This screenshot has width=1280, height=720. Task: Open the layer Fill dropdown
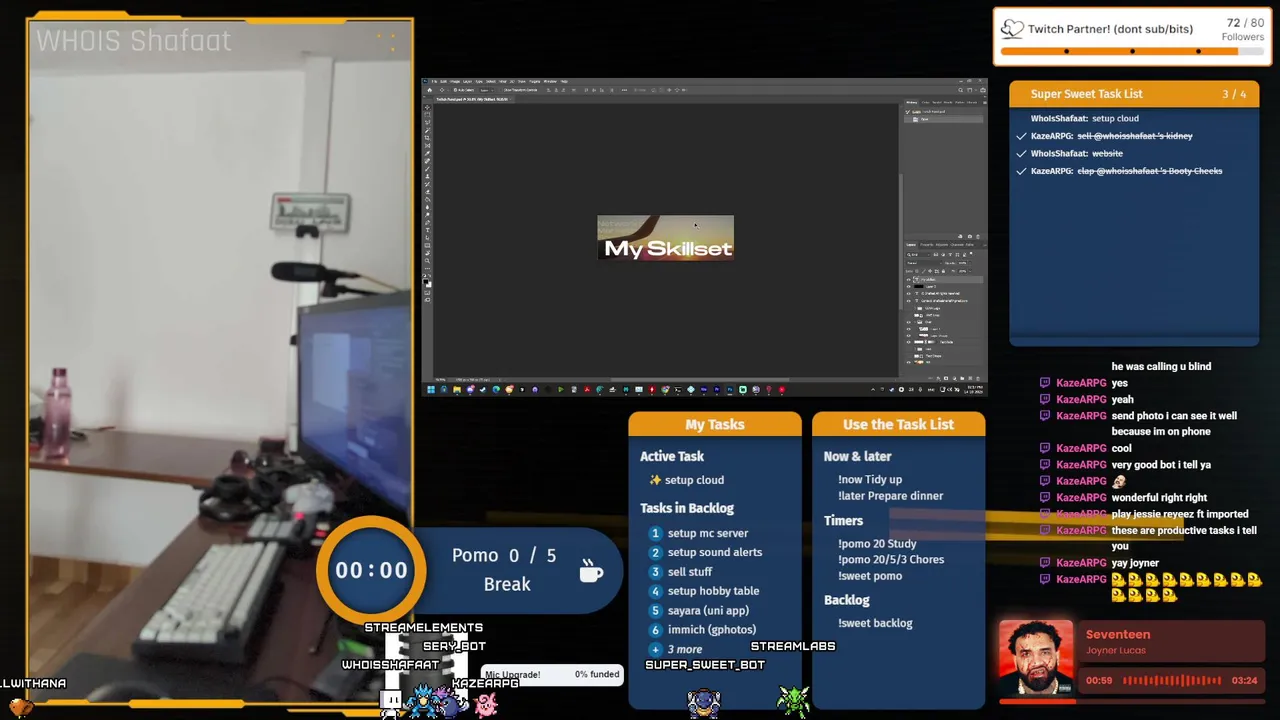(970, 271)
